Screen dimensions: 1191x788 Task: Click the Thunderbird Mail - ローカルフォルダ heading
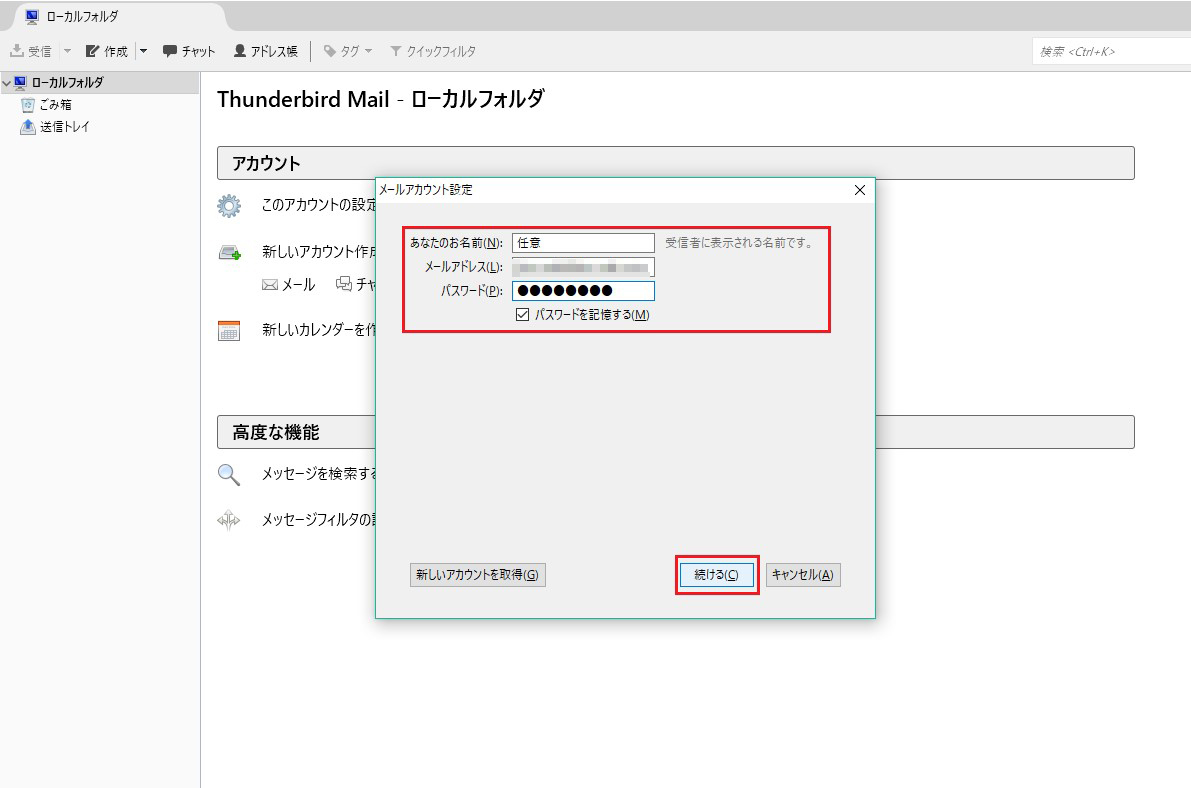coord(381,99)
